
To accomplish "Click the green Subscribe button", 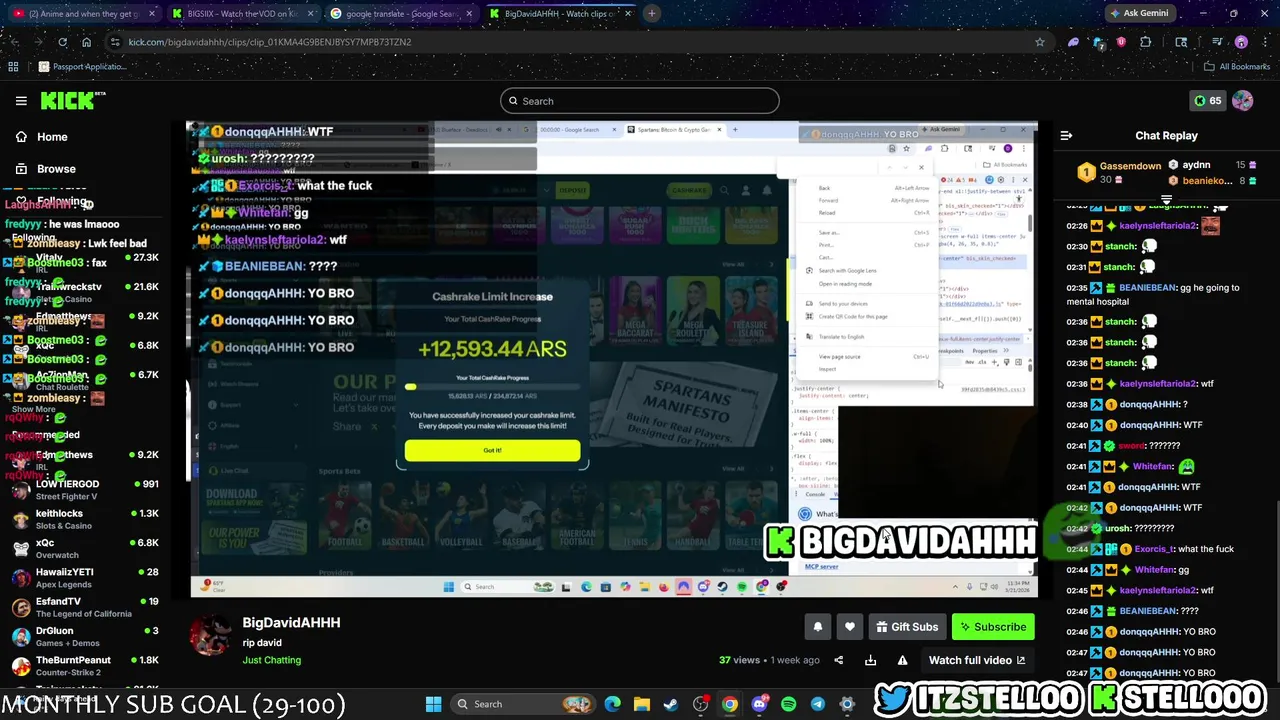I will [993, 627].
